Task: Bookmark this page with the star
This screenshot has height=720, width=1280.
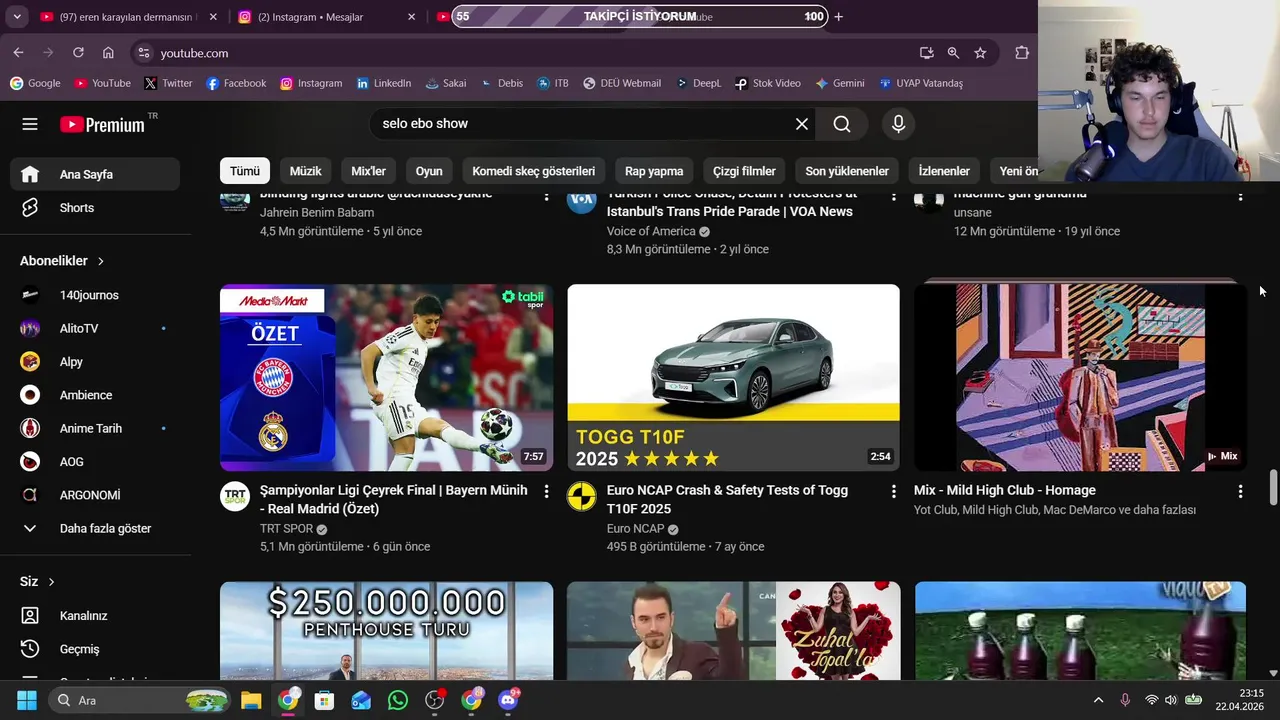Action: point(980,53)
